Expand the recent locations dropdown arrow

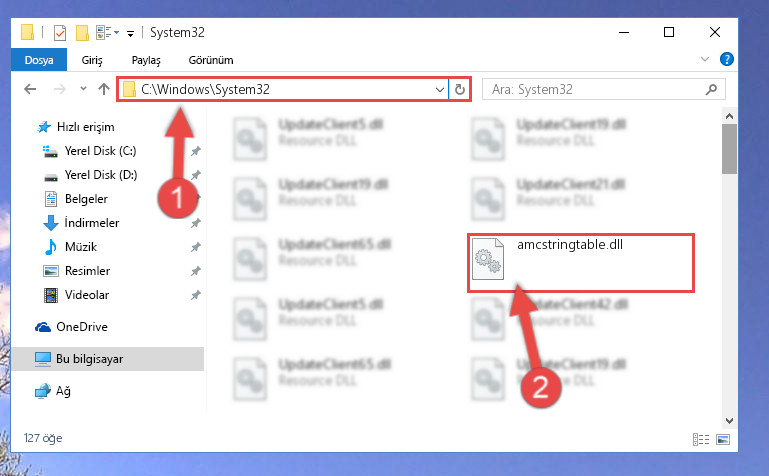(83, 89)
